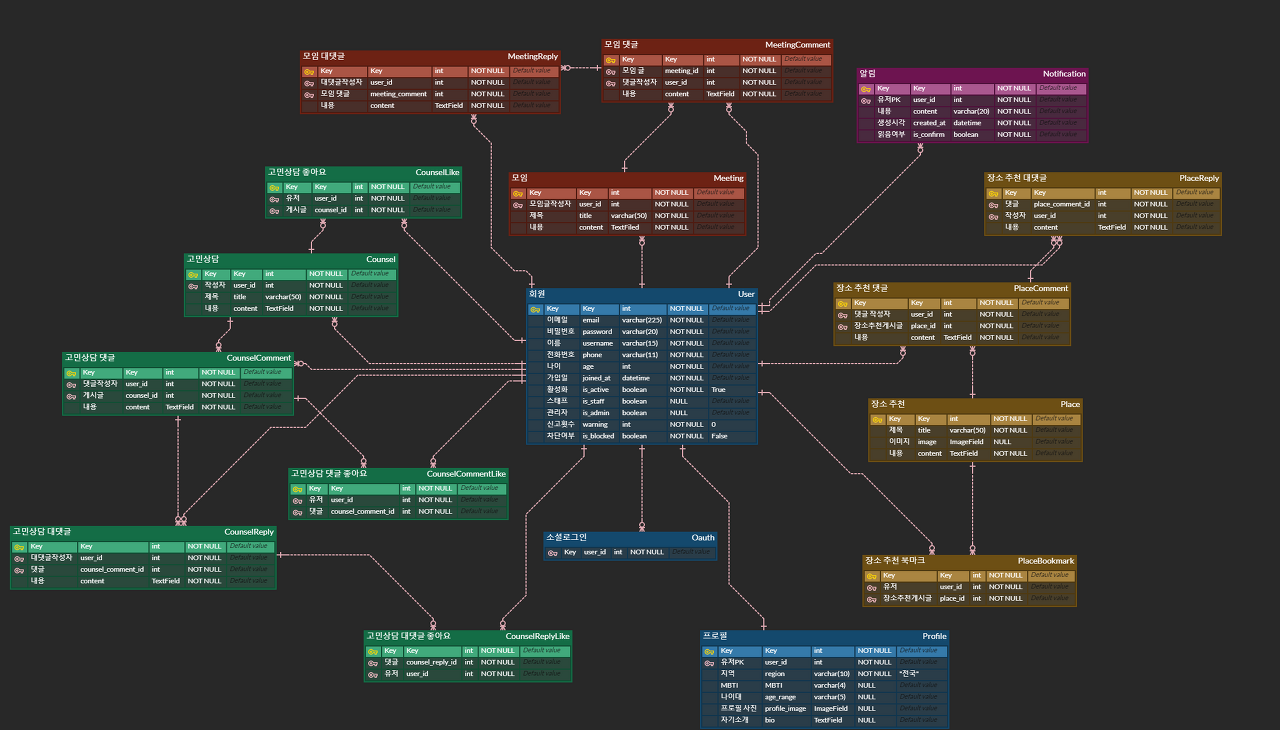Click foreign key icon beside 장소추천게시글 in PlaceBookmark
Image resolution: width=1280 pixels, height=730 pixels.
pyautogui.click(x=871, y=598)
